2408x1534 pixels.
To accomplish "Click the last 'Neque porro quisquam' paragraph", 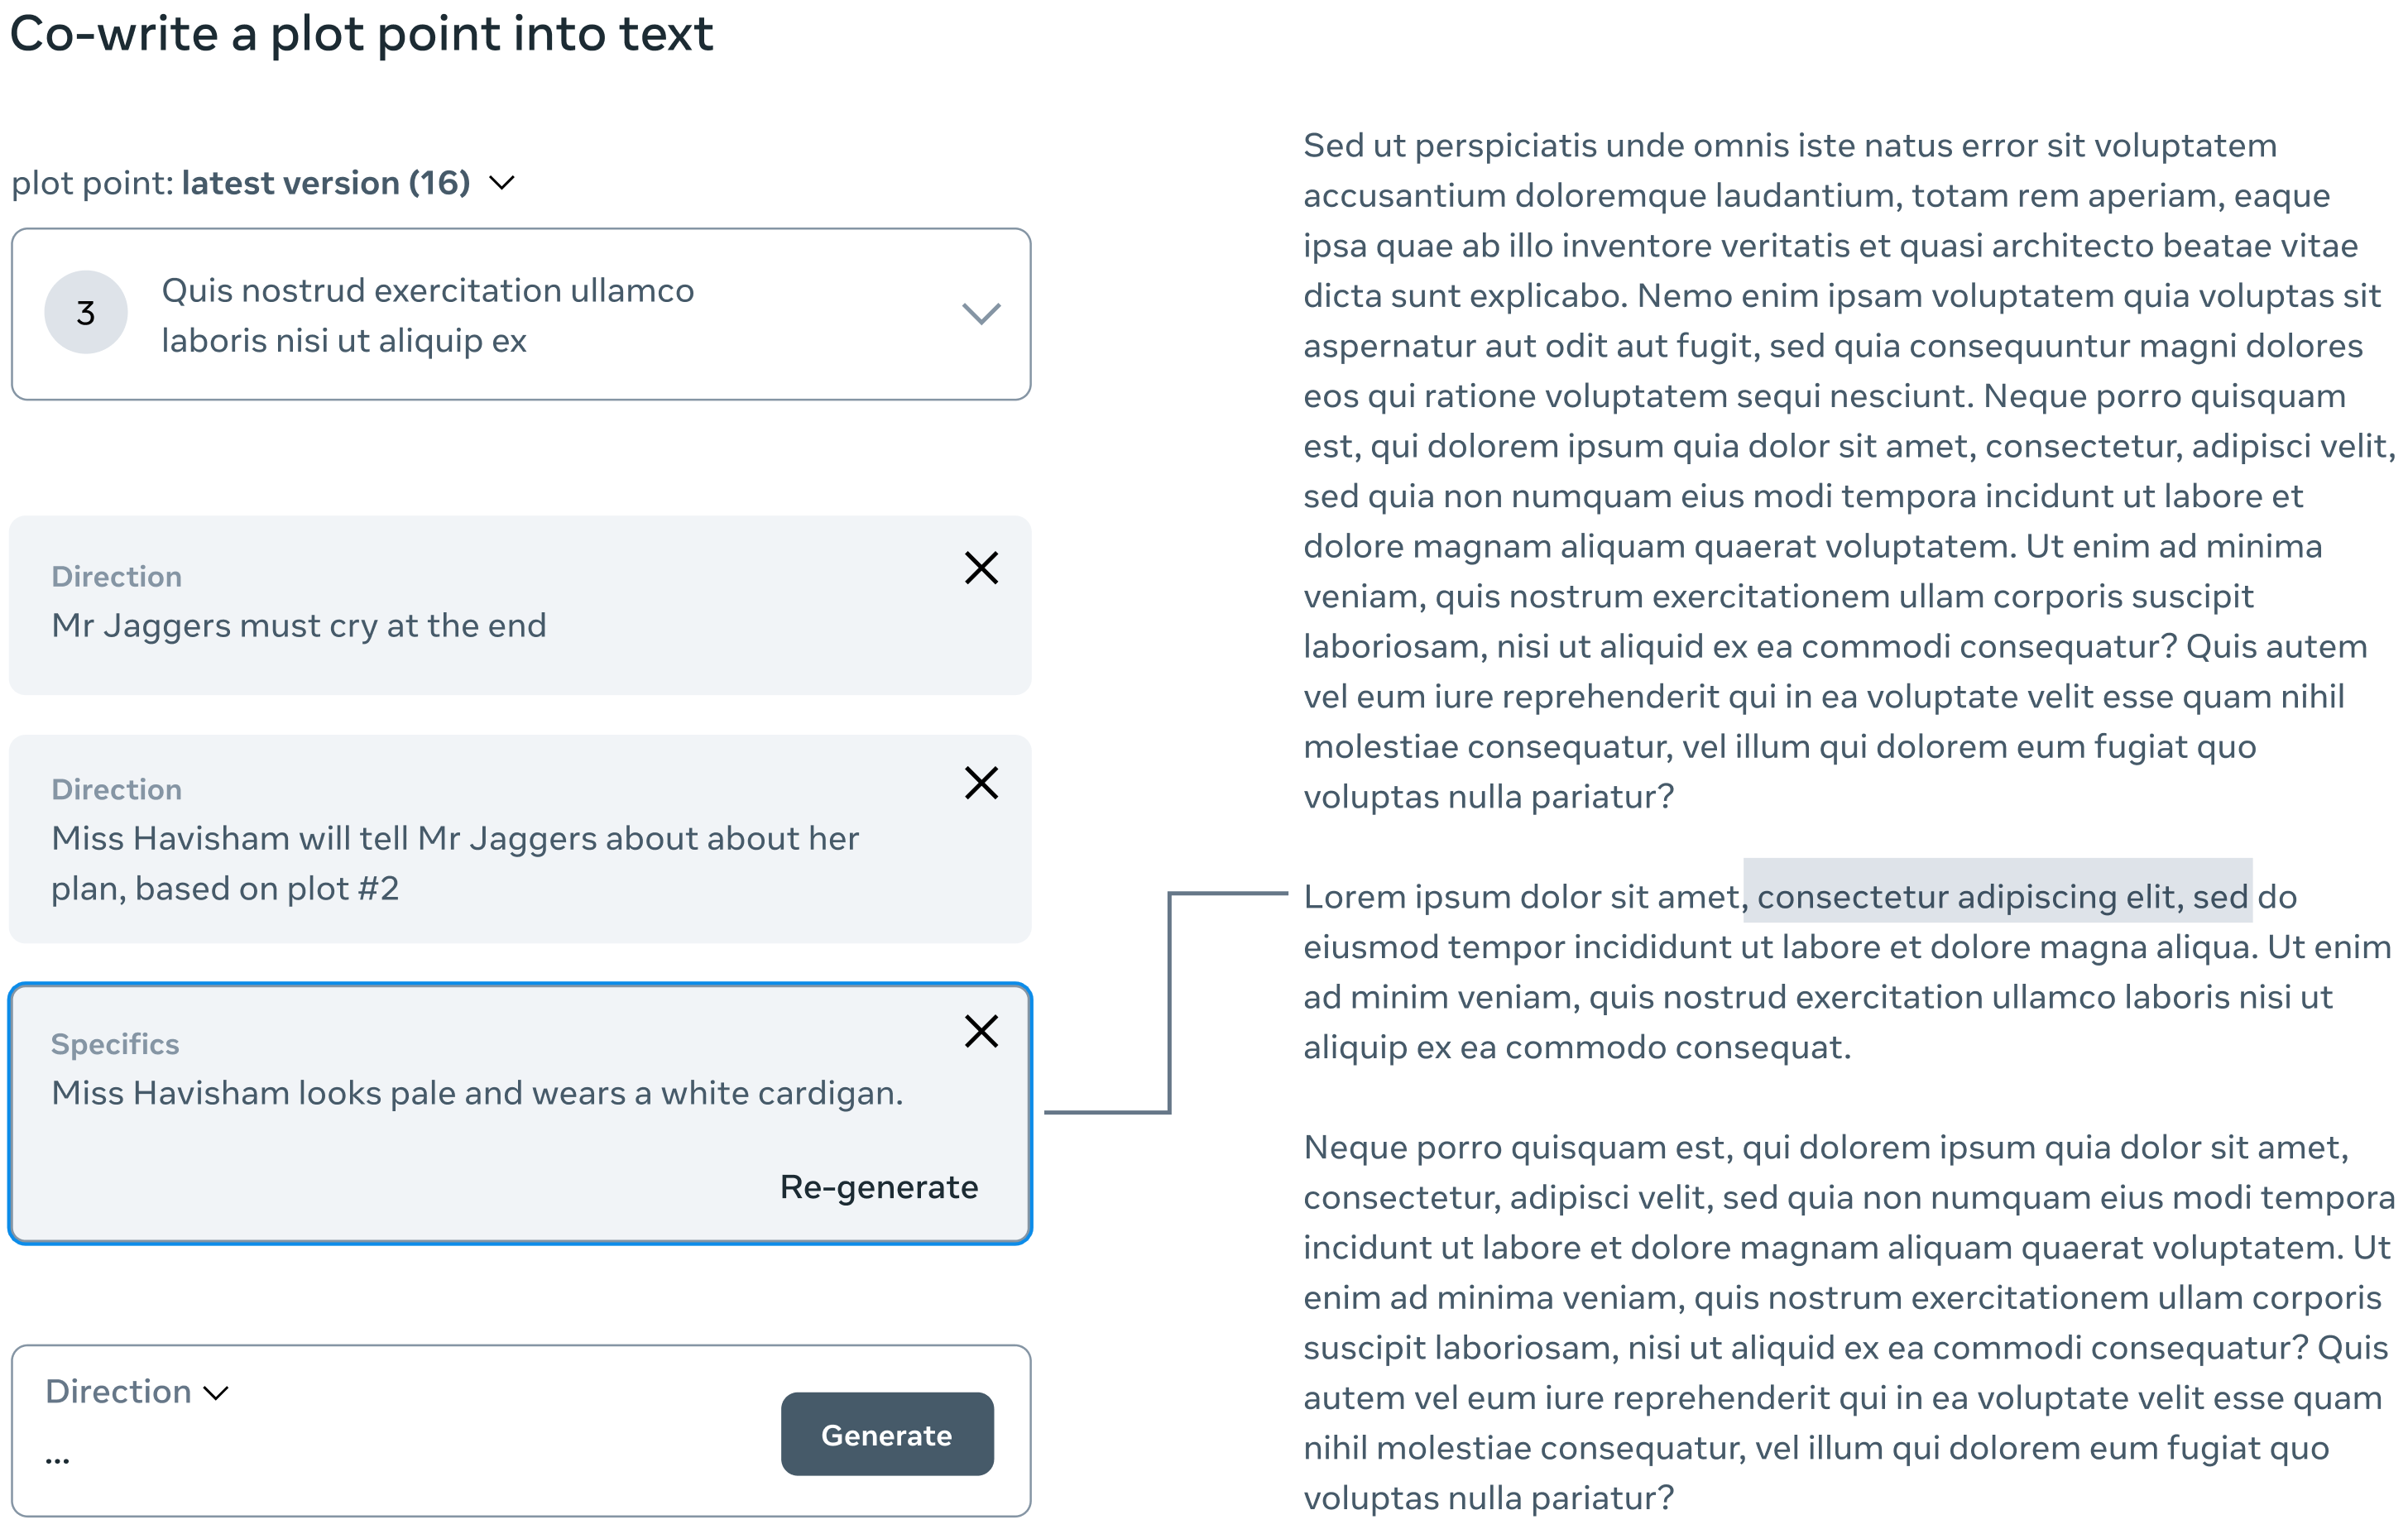I will pyautogui.click(x=1840, y=1322).
